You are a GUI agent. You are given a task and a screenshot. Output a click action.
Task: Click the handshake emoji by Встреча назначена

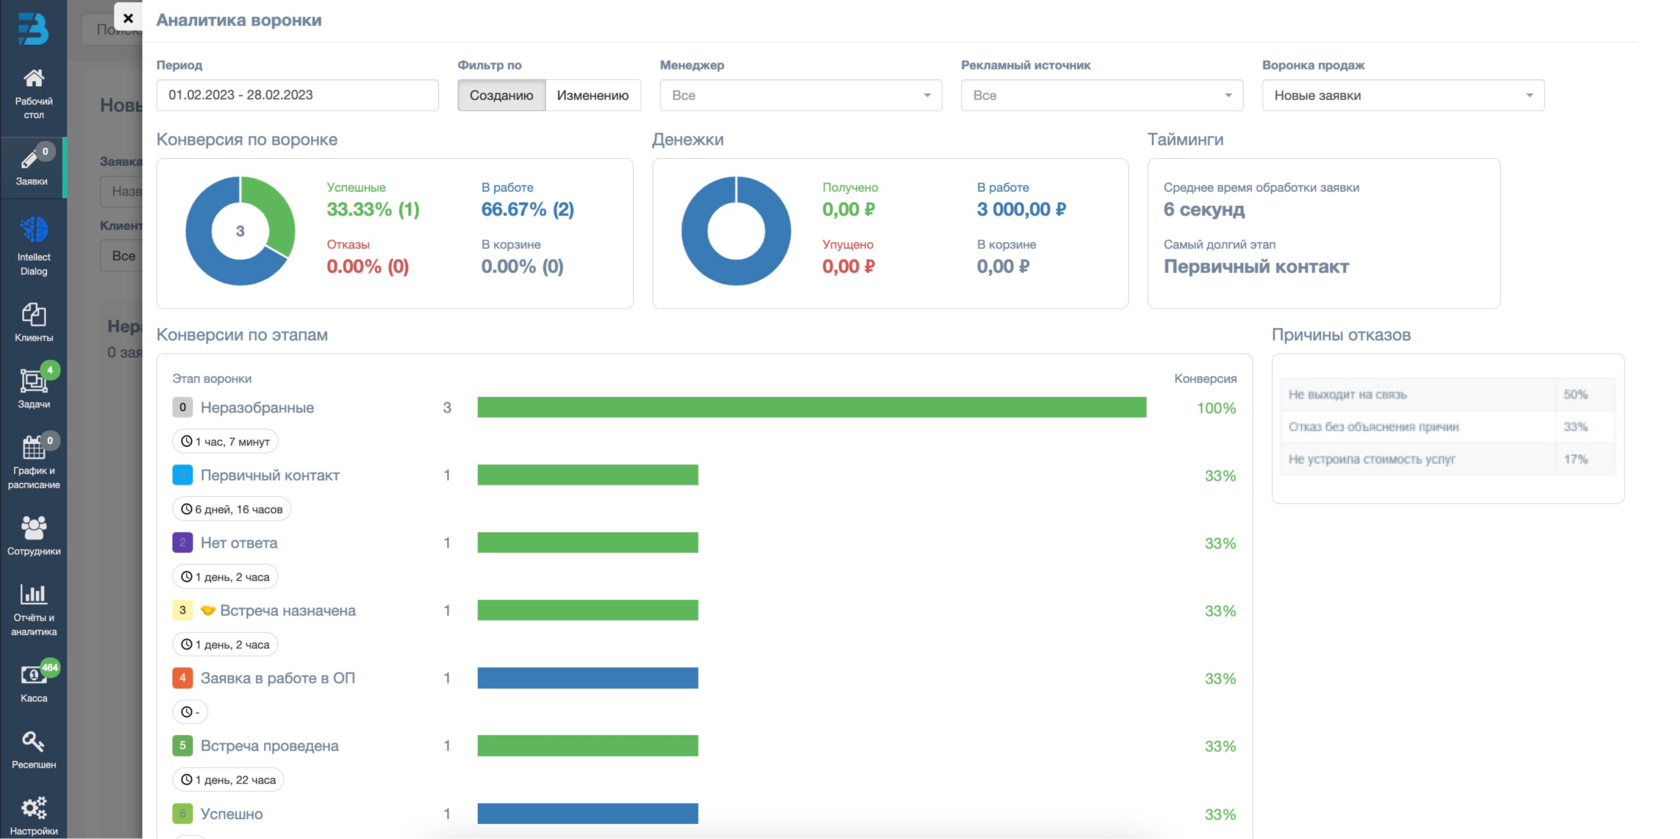pyautogui.click(x=208, y=610)
